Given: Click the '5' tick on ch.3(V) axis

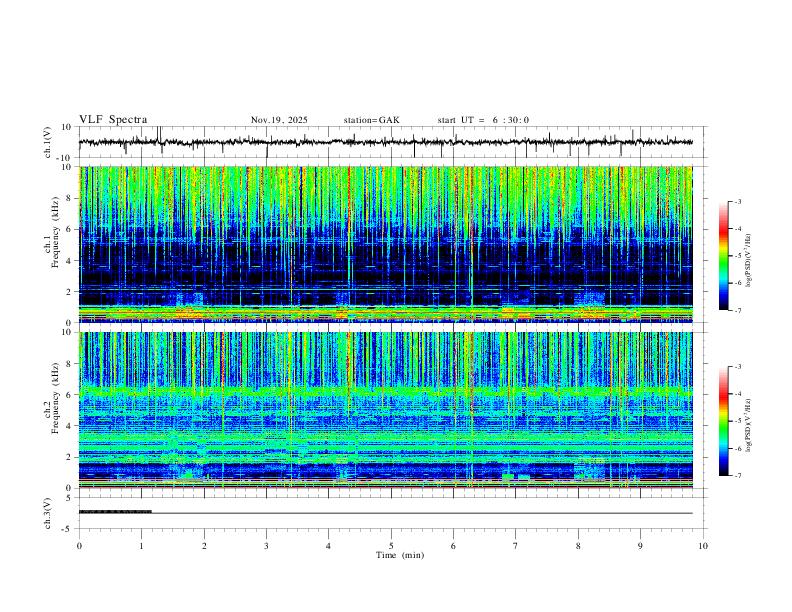Looking at the screenshot, I should [x=70, y=498].
